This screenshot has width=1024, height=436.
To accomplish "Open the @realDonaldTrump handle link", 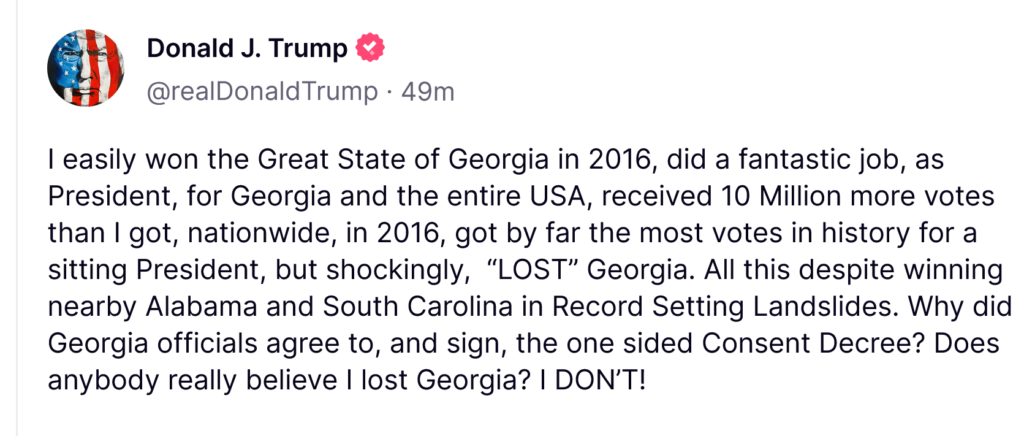I will click(x=262, y=92).
